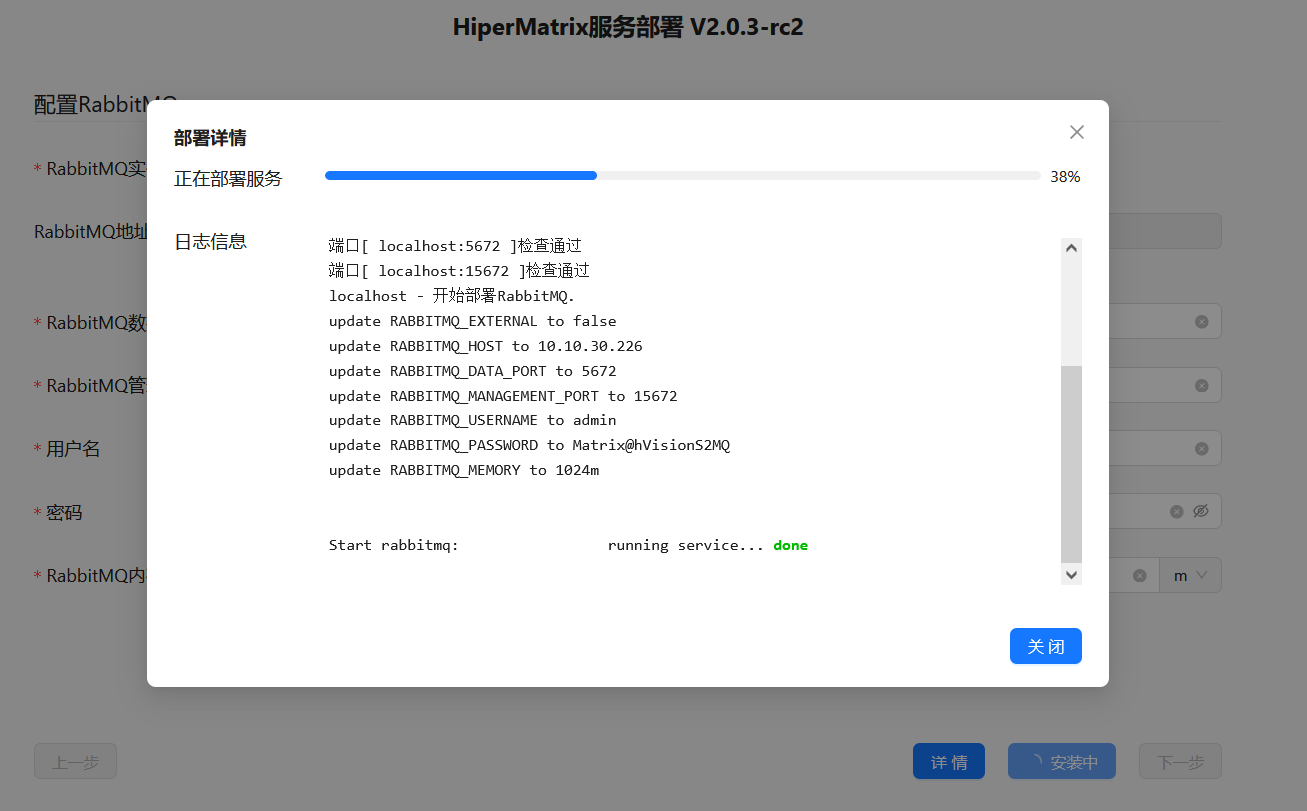Image resolution: width=1307 pixels, height=811 pixels.
Task: Close the deployment details dialog with X
Action: pyautogui.click(x=1077, y=132)
